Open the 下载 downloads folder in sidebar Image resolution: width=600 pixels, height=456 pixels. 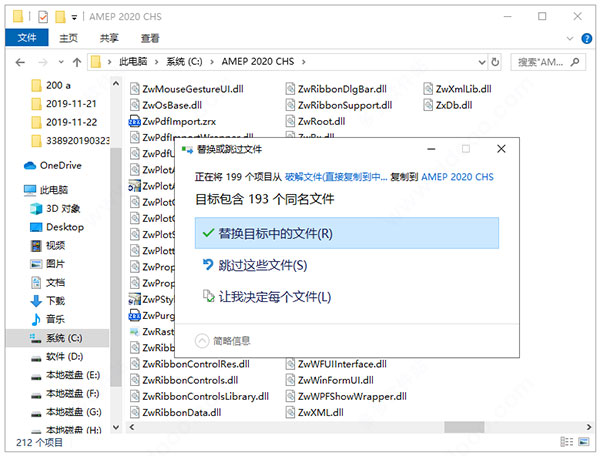tap(54, 300)
